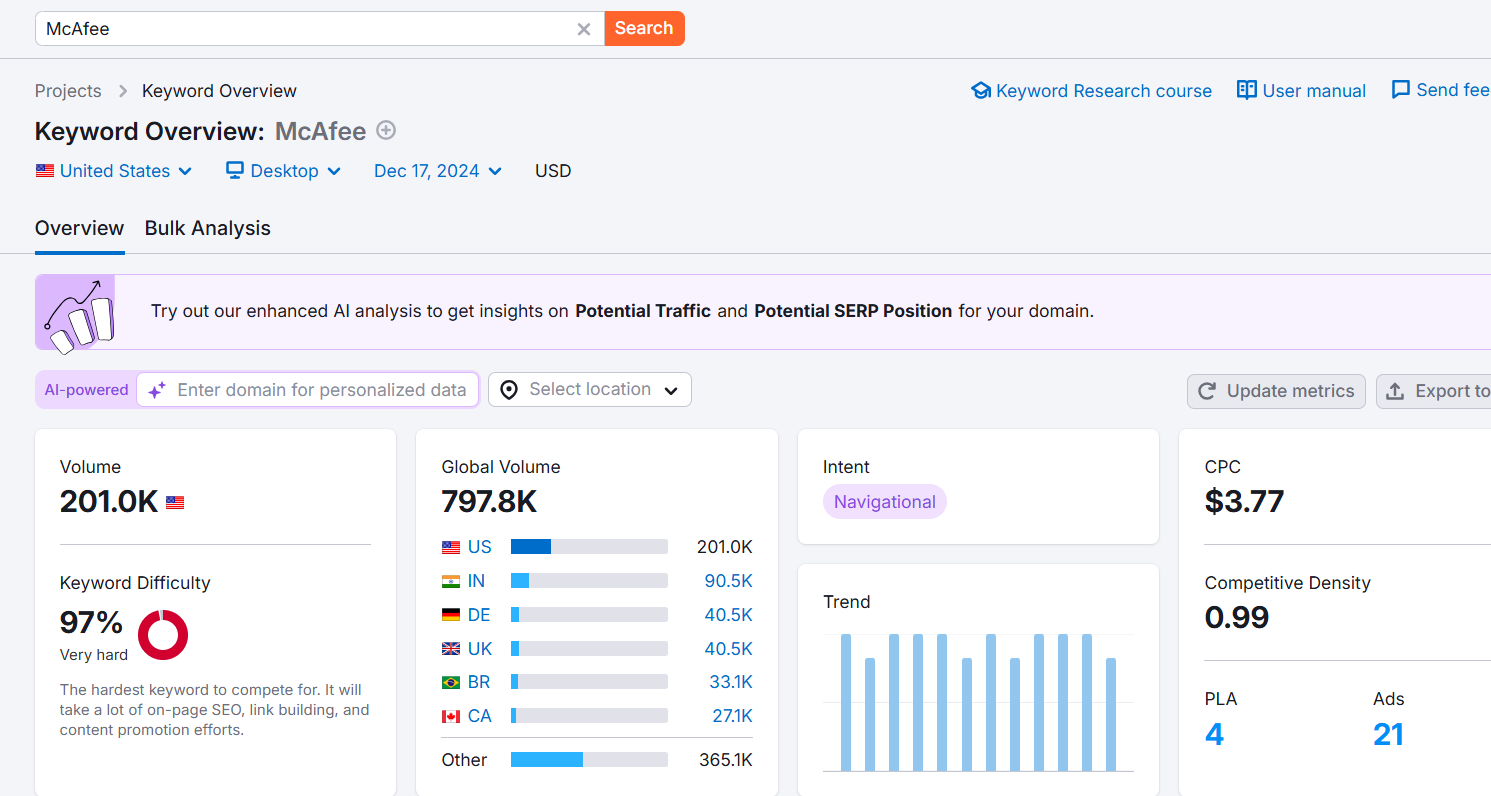Click the Other volume progress bar
Screen dimensions: 1491x796
[589, 760]
